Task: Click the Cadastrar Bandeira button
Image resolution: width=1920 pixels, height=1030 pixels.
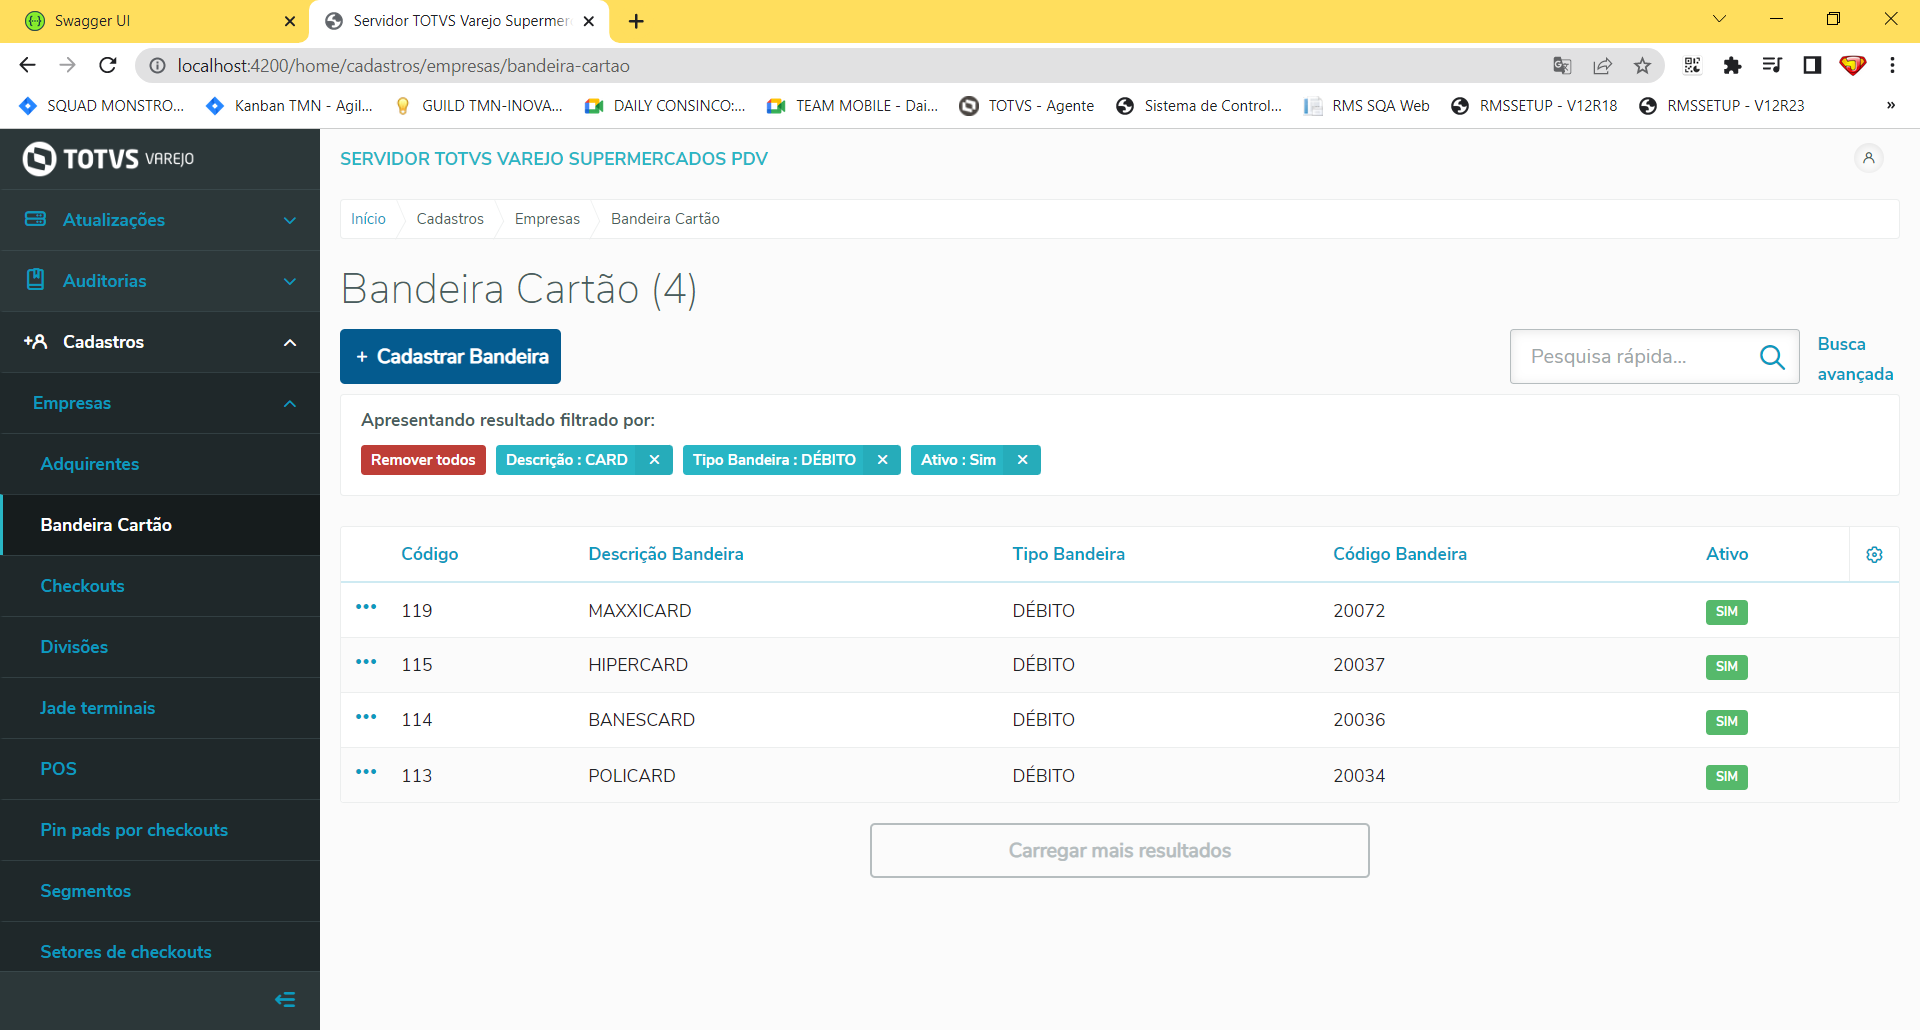Action: pos(450,357)
